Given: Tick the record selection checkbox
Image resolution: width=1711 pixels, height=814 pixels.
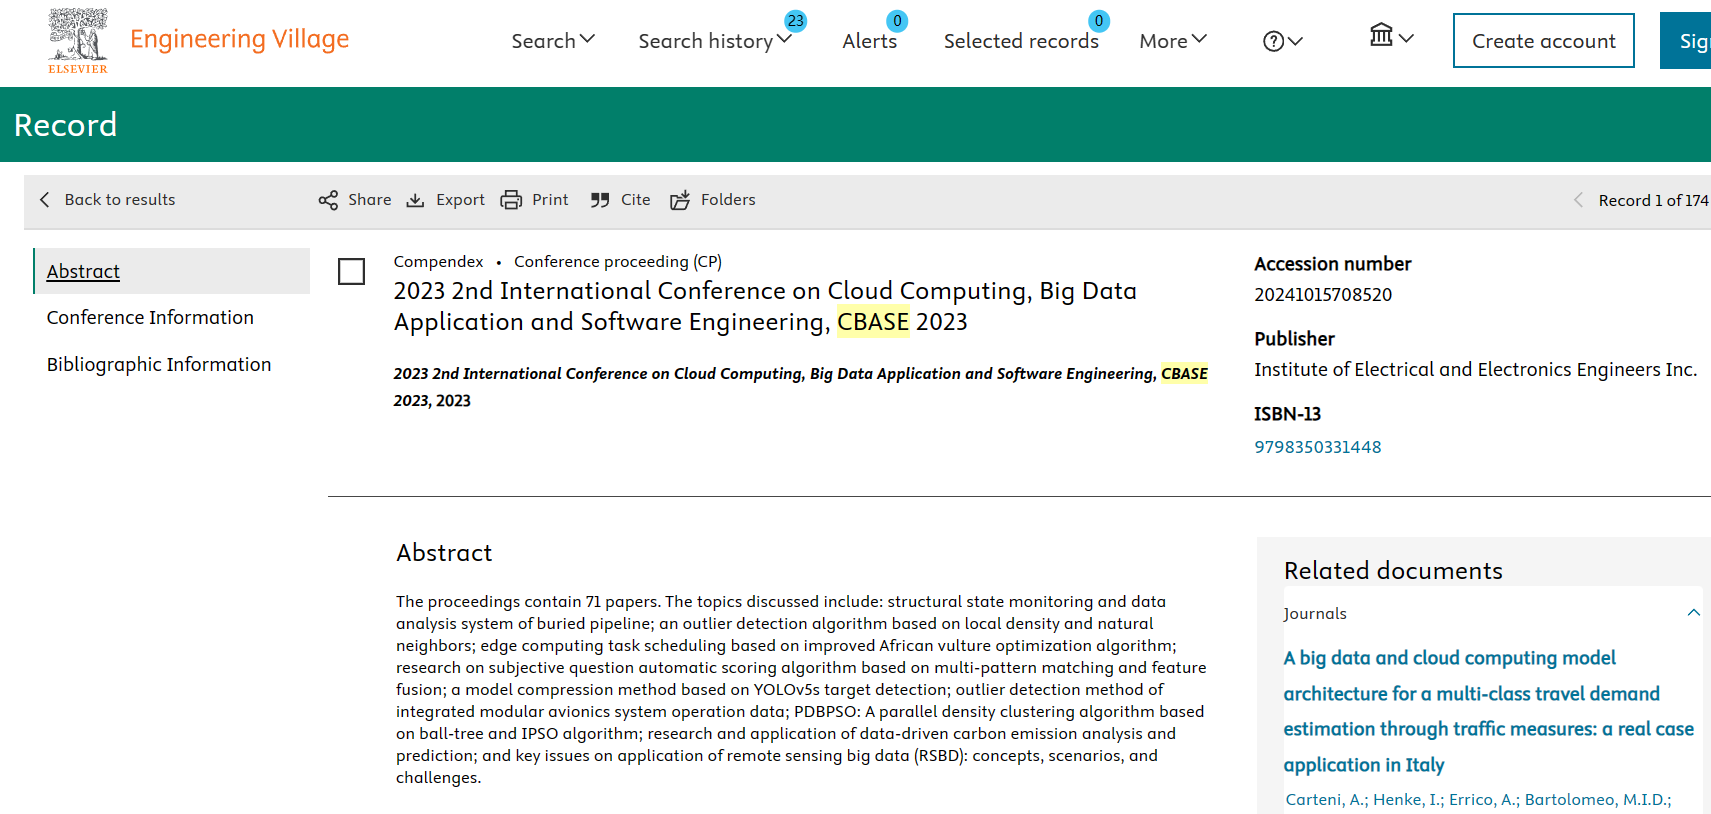Looking at the screenshot, I should (351, 271).
